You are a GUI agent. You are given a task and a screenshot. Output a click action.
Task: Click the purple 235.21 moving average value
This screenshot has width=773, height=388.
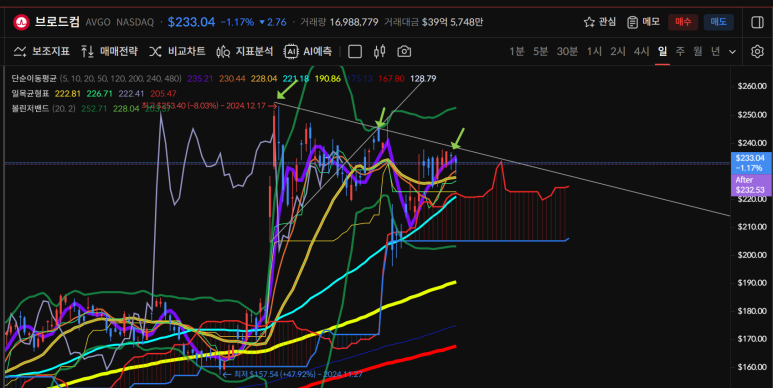(199, 78)
